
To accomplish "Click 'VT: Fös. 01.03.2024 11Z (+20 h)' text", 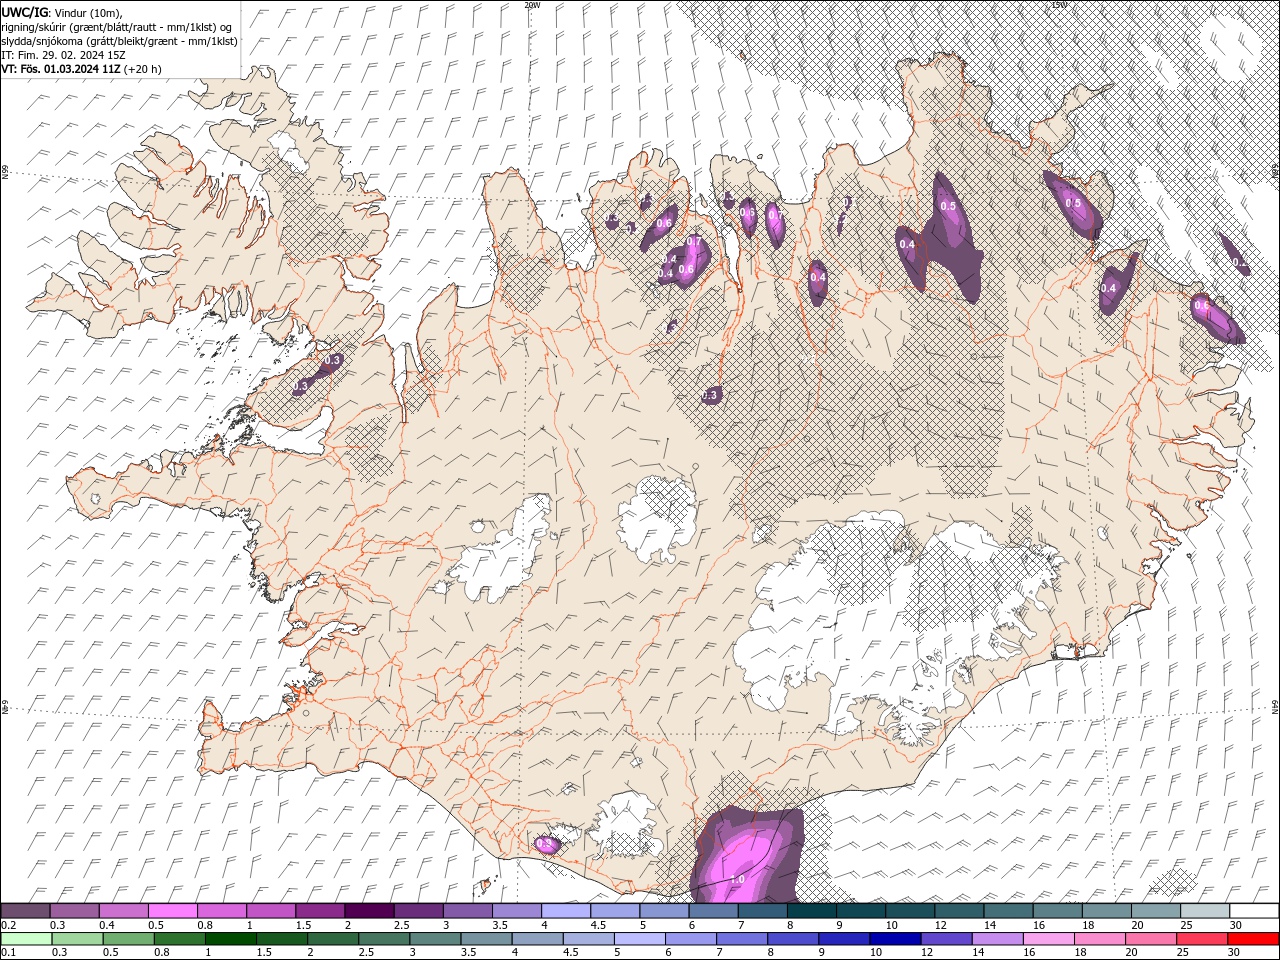I will [x=82, y=69].
